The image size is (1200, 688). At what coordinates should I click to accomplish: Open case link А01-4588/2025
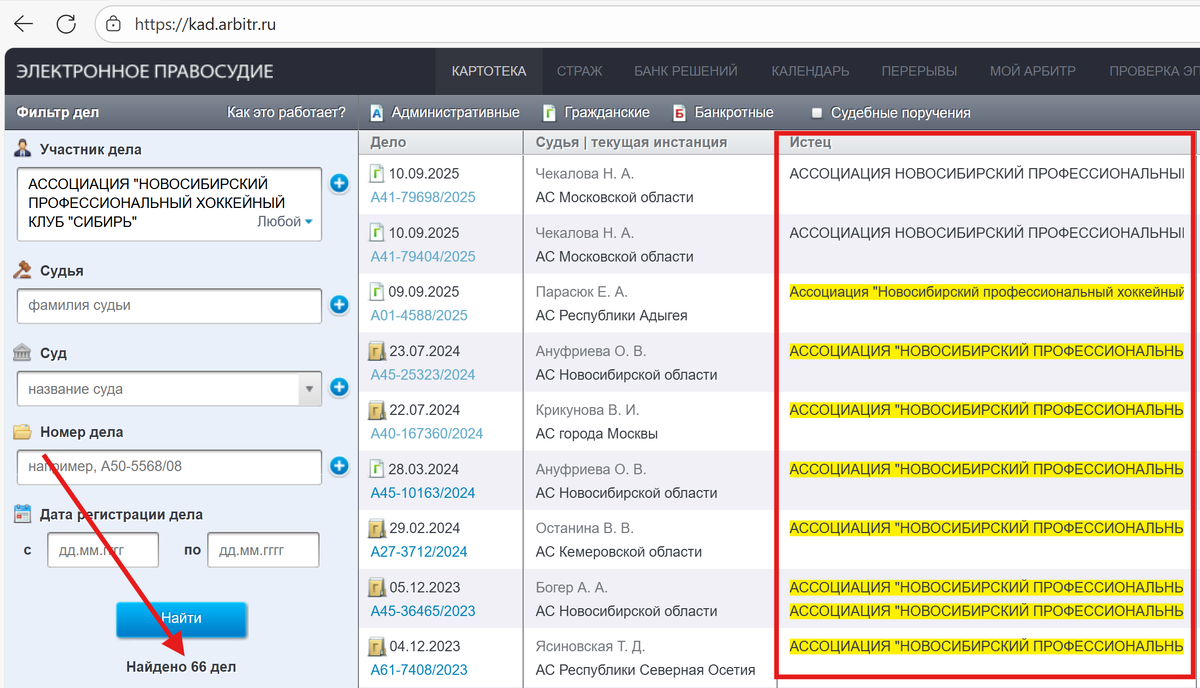click(x=419, y=315)
